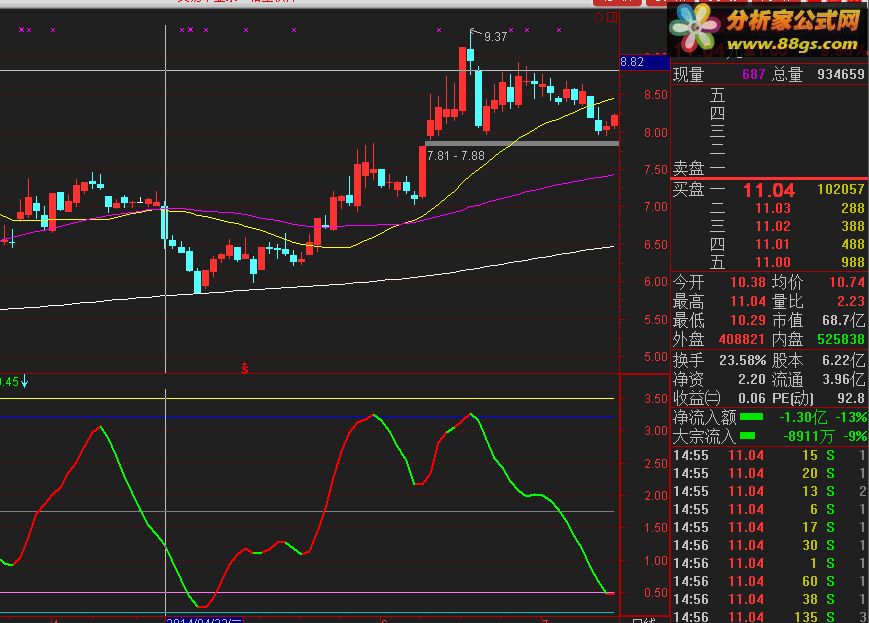
Task: Click the blue 8.82 crosshair price tag
Action: pos(644,62)
